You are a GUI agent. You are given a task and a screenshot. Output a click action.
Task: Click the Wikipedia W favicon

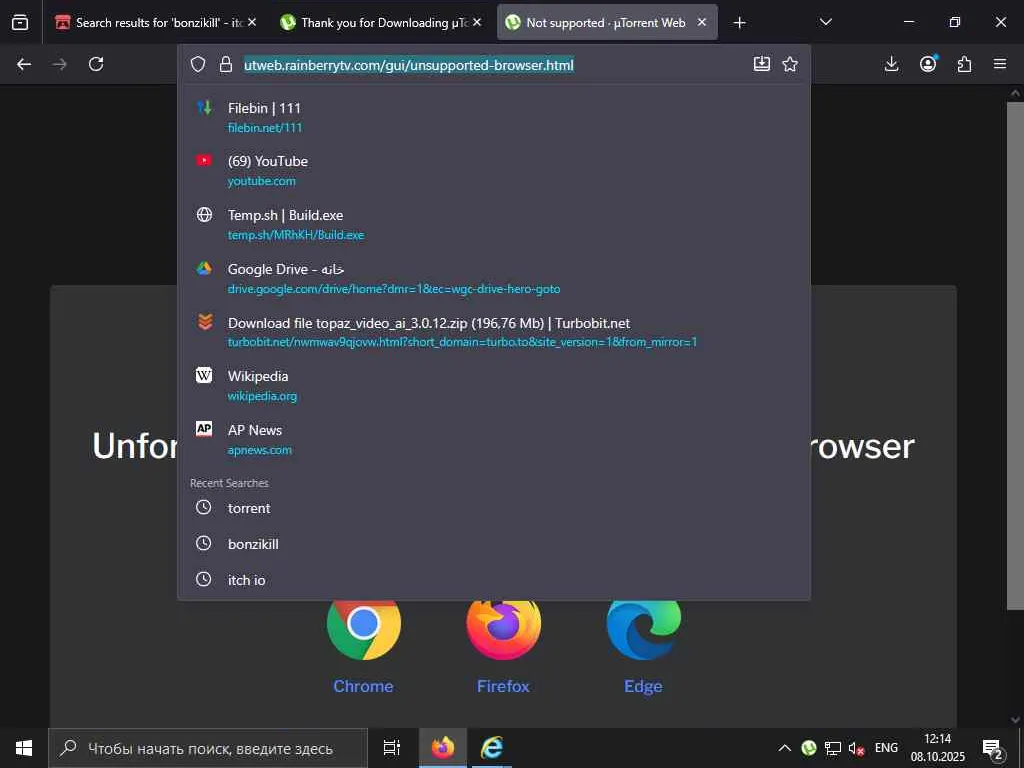coord(204,375)
